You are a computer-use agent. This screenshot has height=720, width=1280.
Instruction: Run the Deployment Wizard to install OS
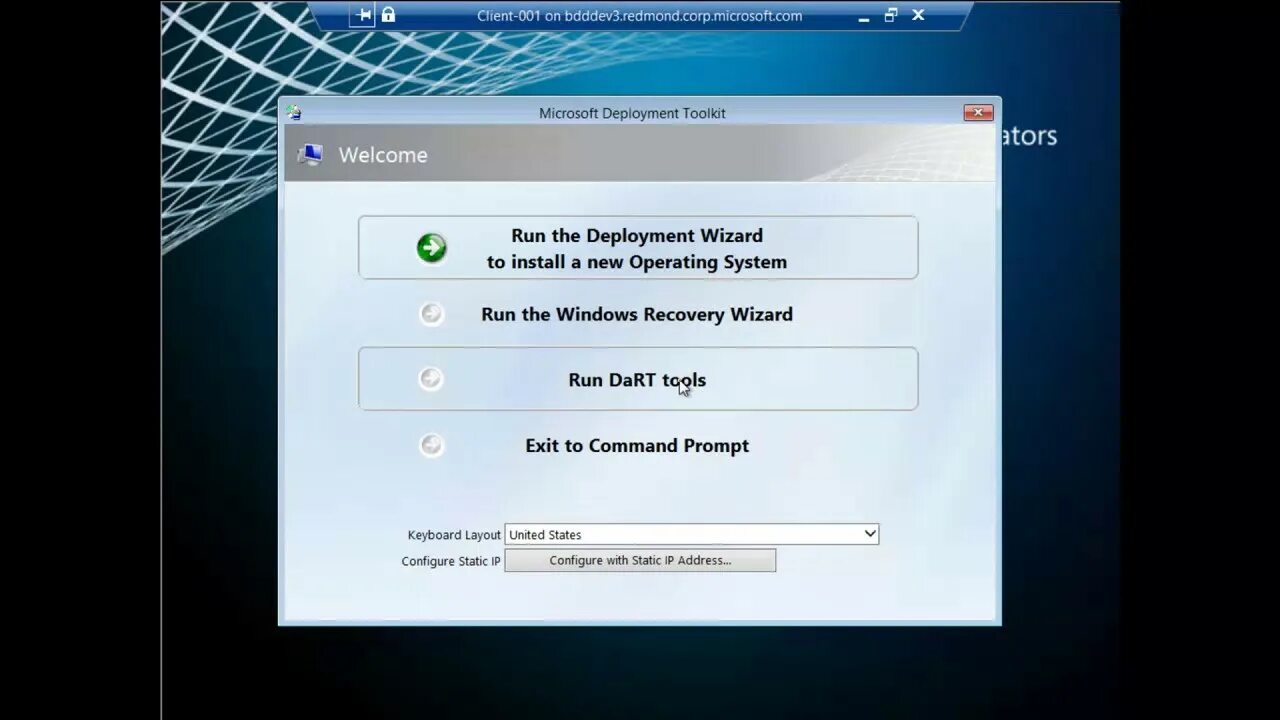(x=638, y=248)
